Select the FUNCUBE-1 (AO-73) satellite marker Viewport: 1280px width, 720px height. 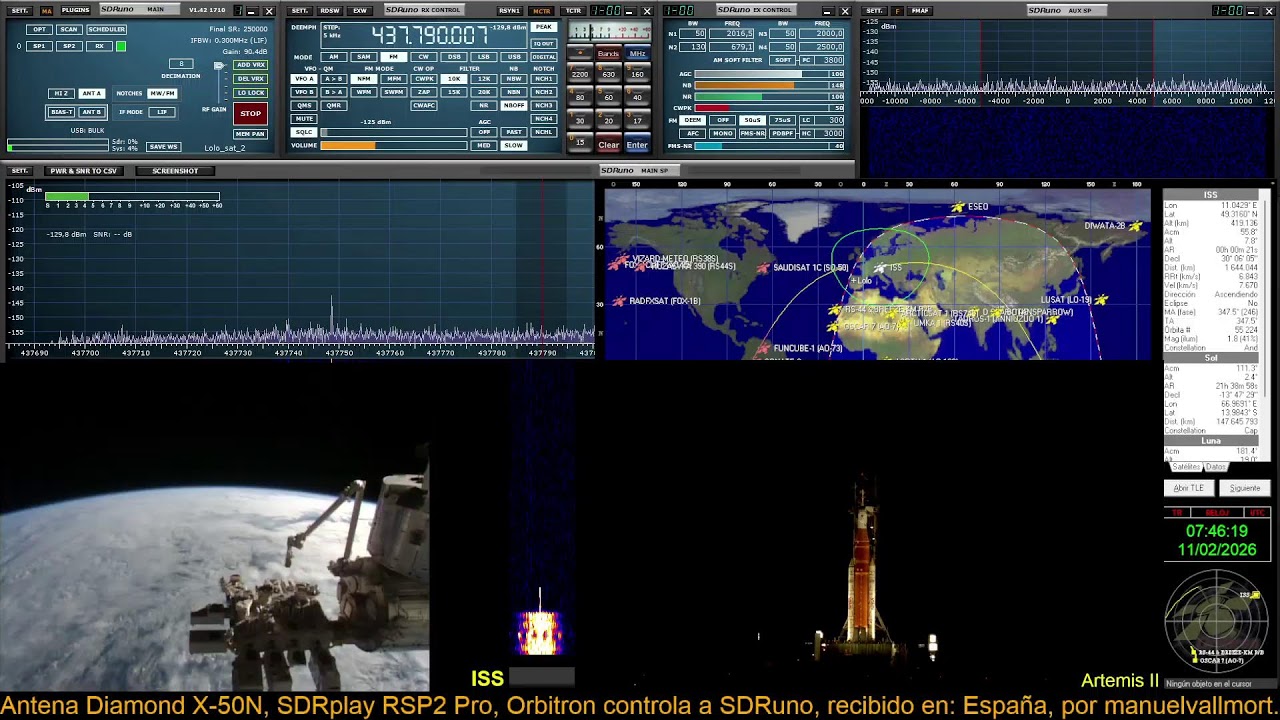coord(764,348)
